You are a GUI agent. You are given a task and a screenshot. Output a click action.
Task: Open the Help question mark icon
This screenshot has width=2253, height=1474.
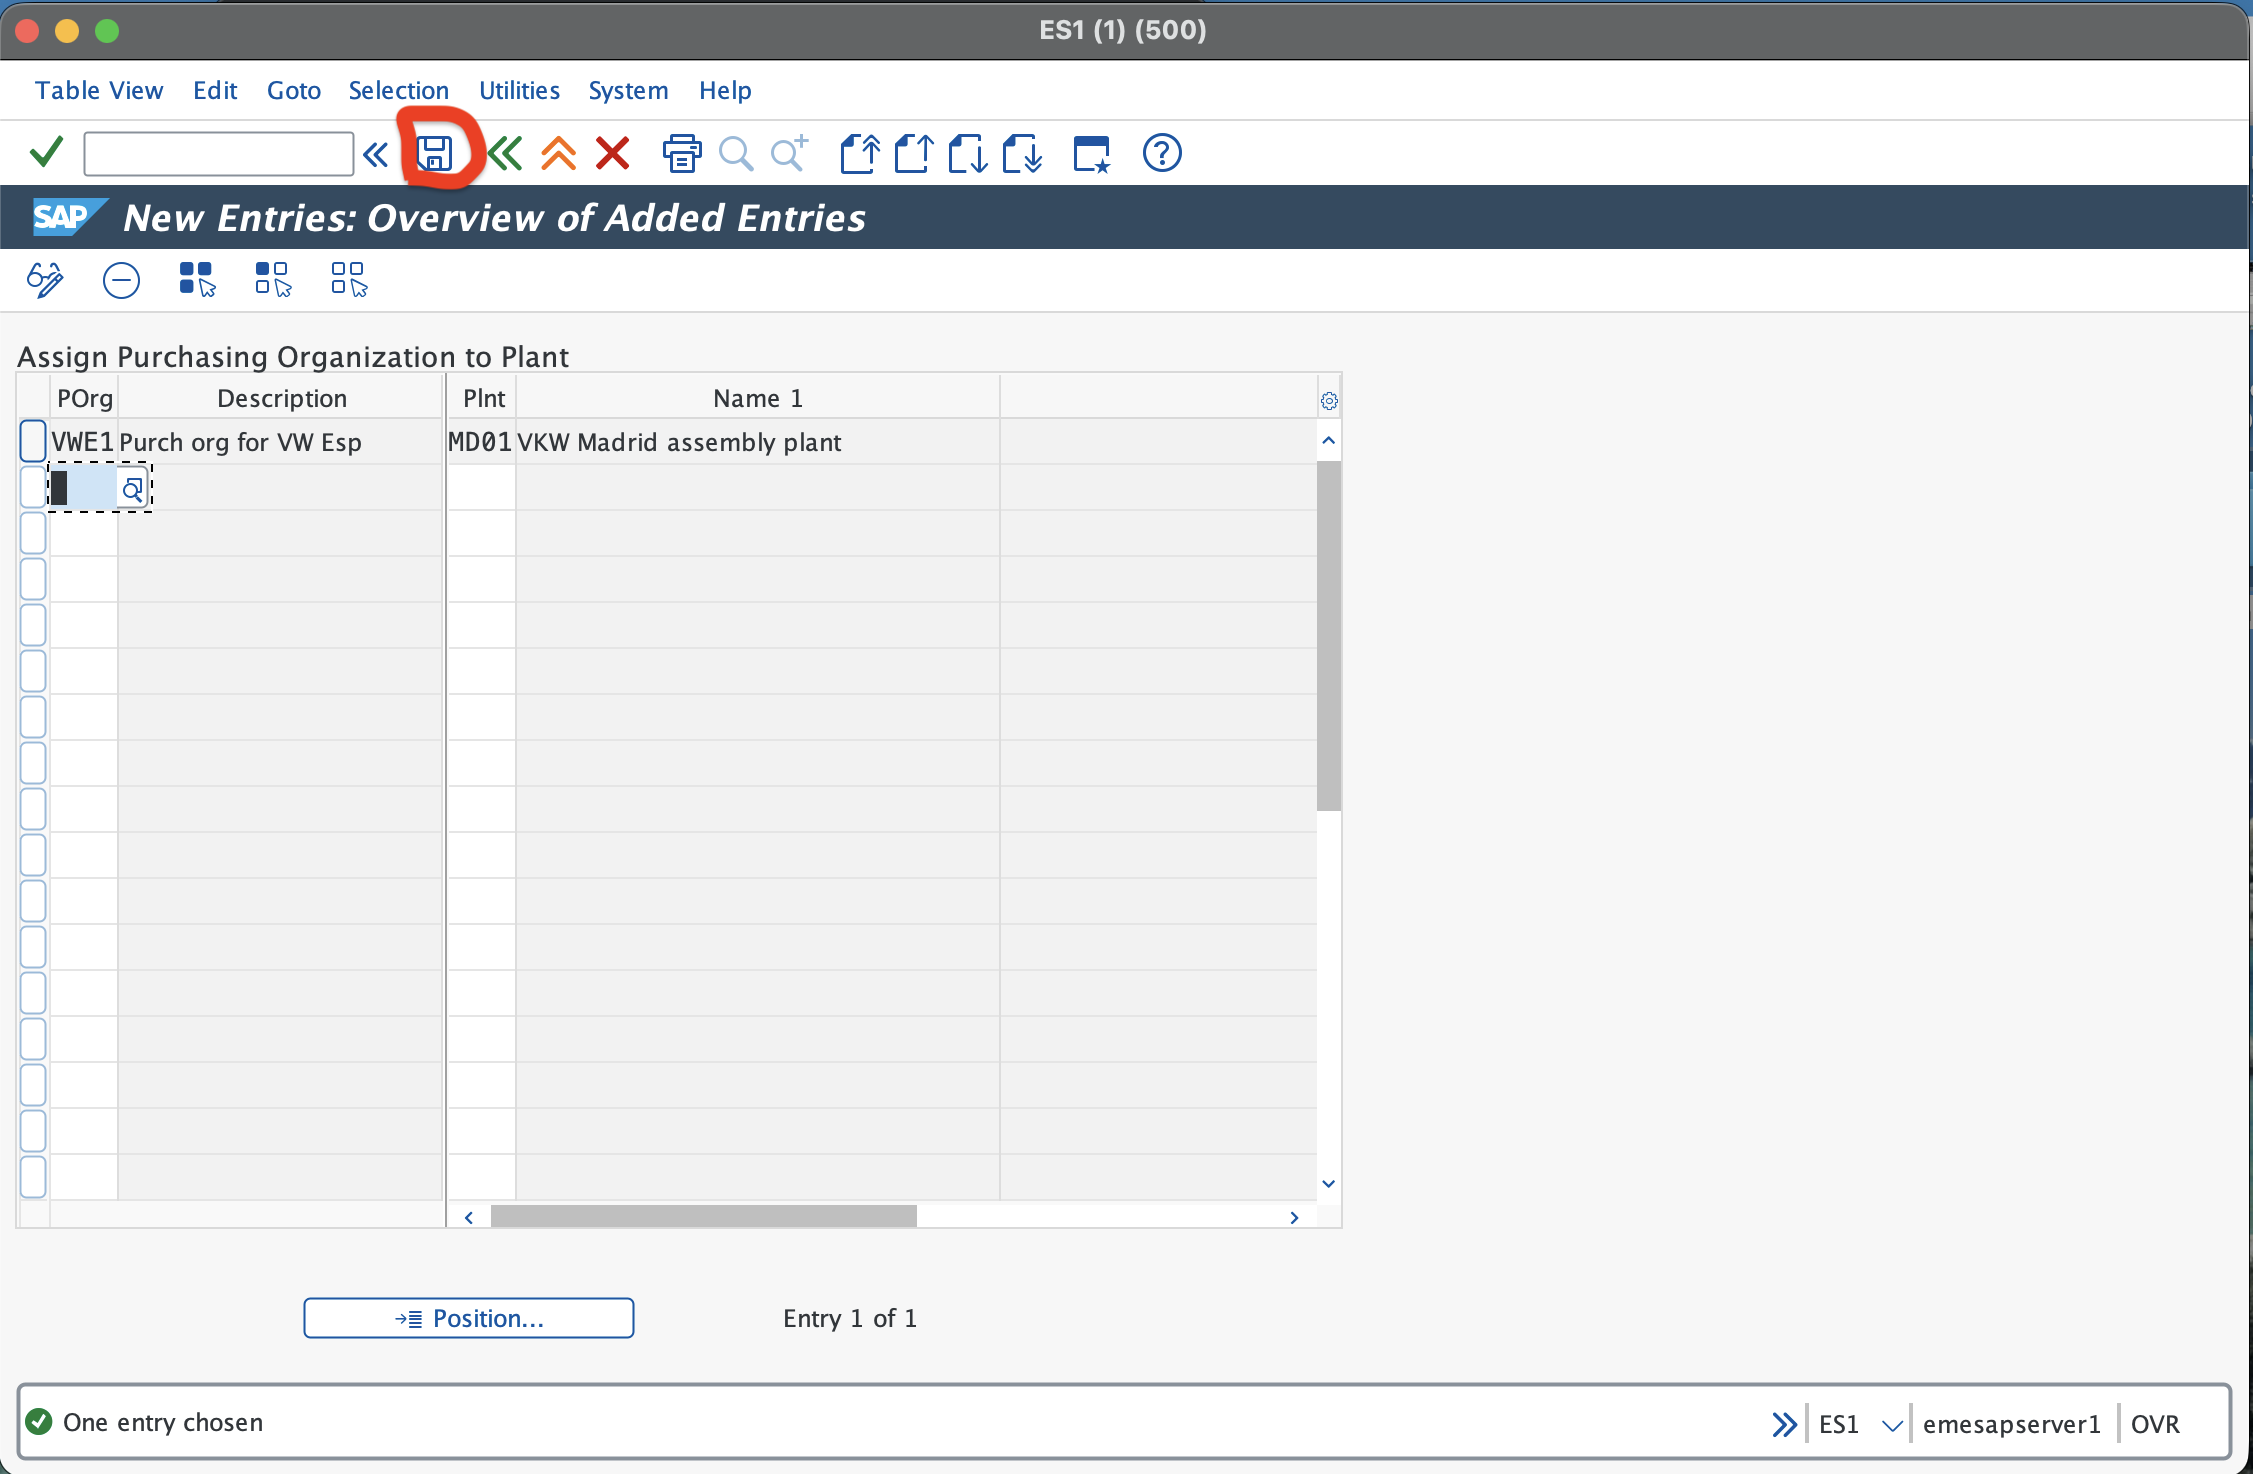coord(1162,153)
